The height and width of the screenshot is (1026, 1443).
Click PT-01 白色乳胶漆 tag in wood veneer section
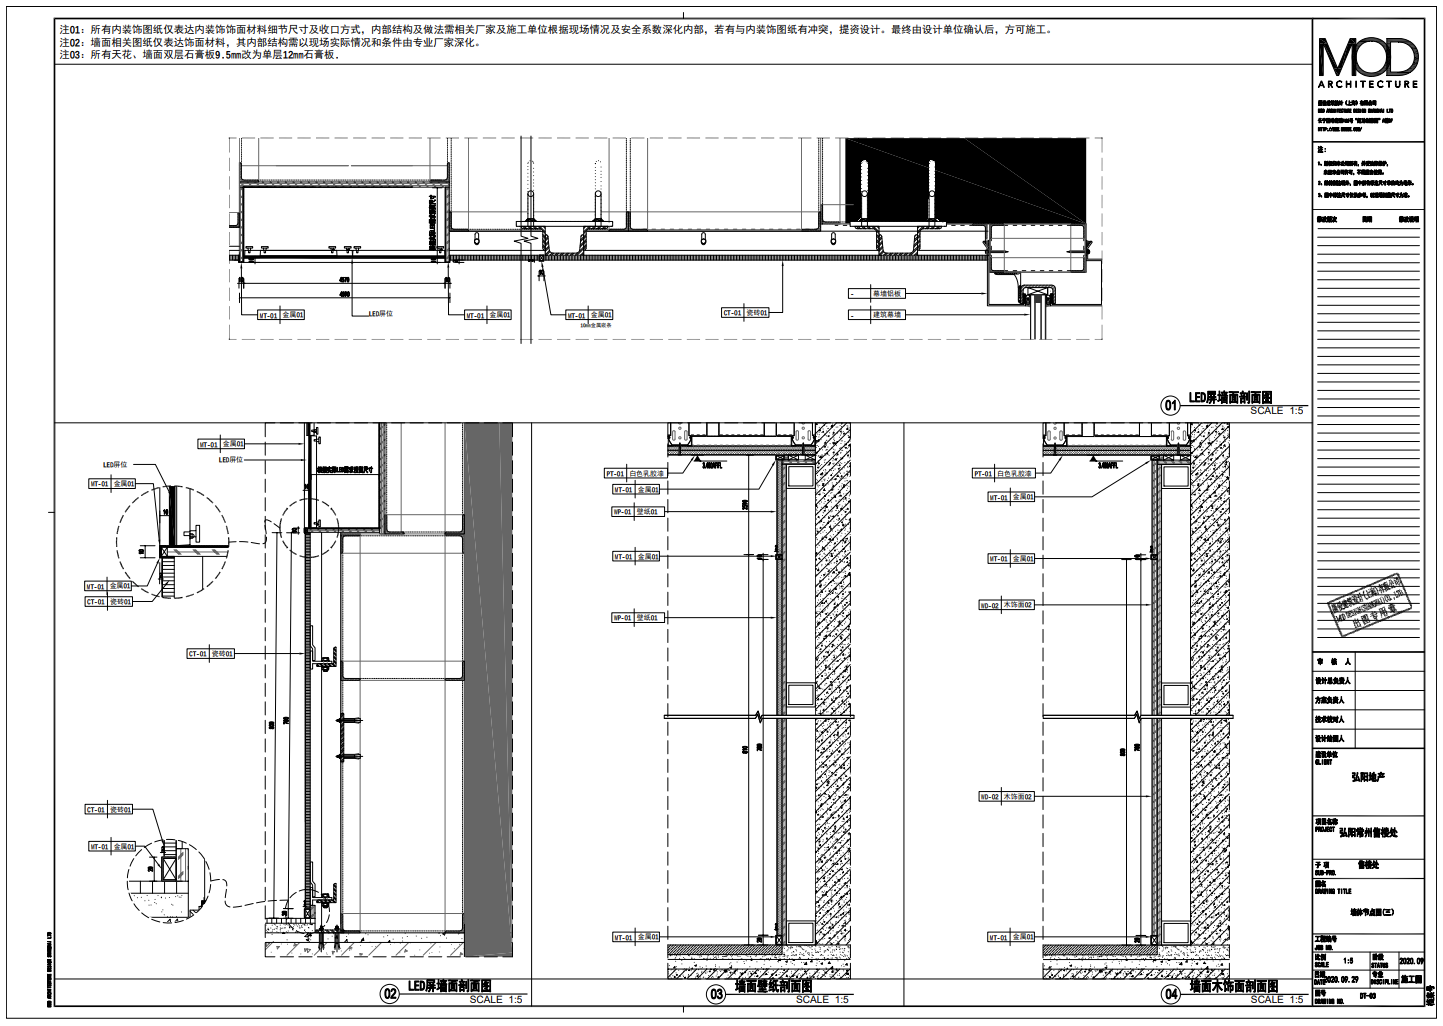[1003, 474]
